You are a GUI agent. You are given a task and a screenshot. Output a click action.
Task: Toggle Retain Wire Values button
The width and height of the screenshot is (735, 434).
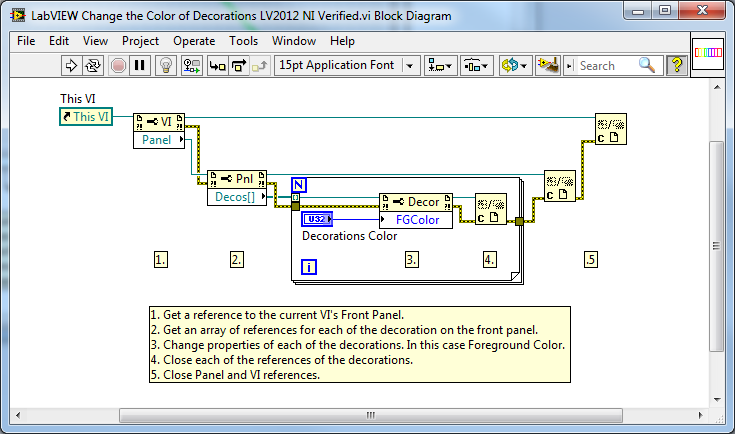tap(192, 65)
